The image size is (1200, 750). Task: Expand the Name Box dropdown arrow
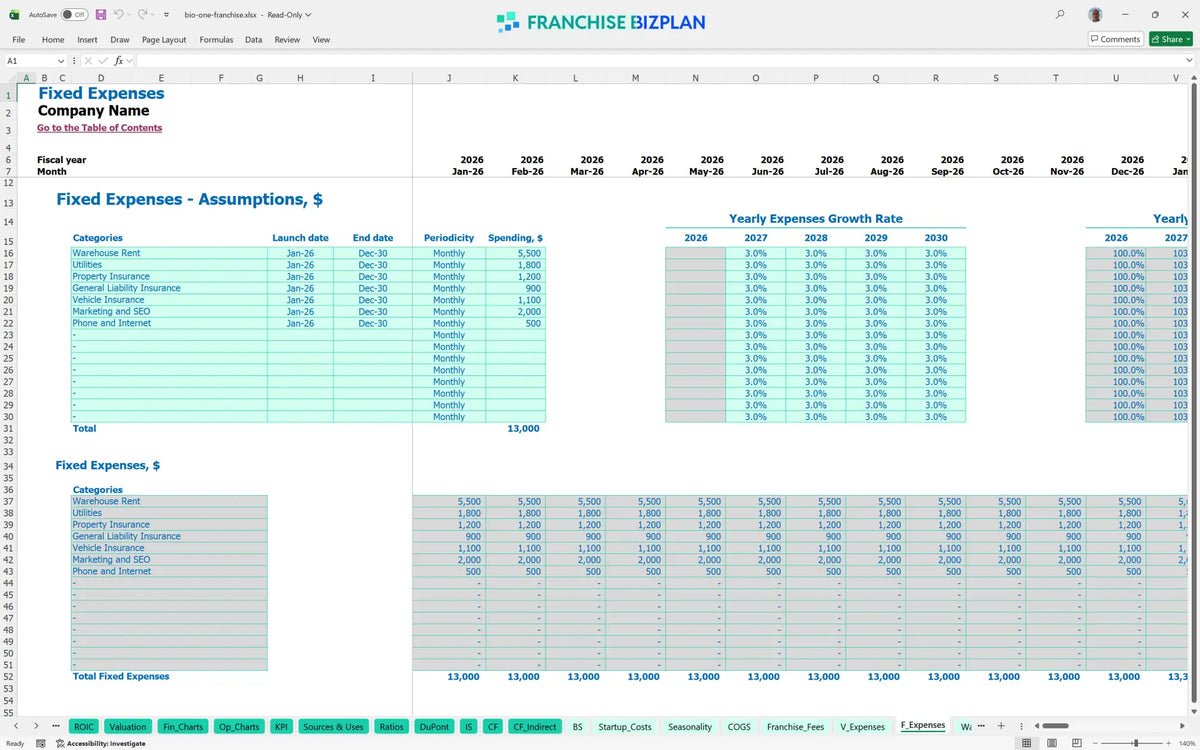coord(61,61)
